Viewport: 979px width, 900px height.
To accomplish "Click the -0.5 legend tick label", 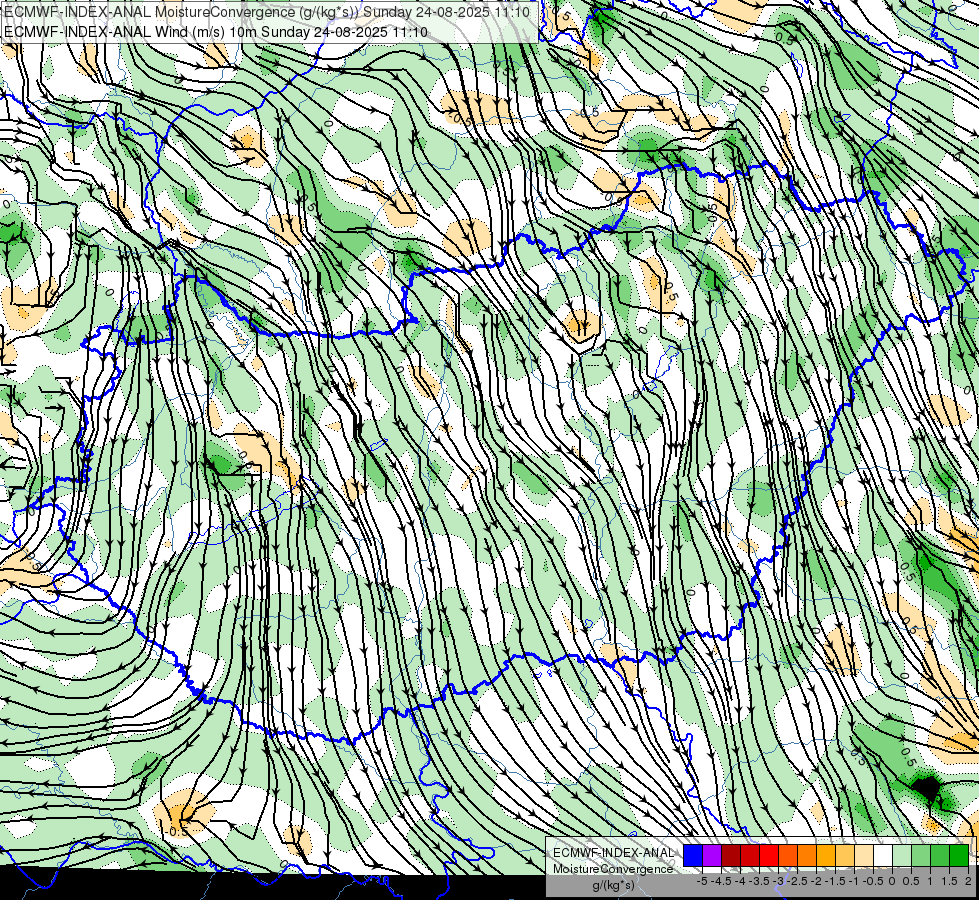I will pos(873,881).
